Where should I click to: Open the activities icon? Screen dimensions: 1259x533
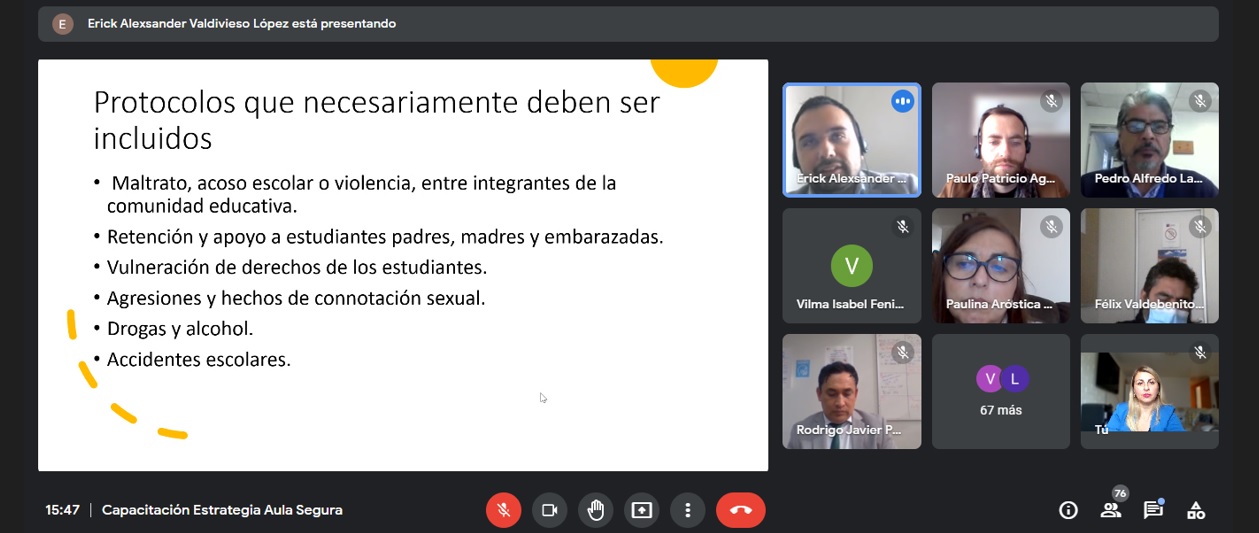point(1196,510)
